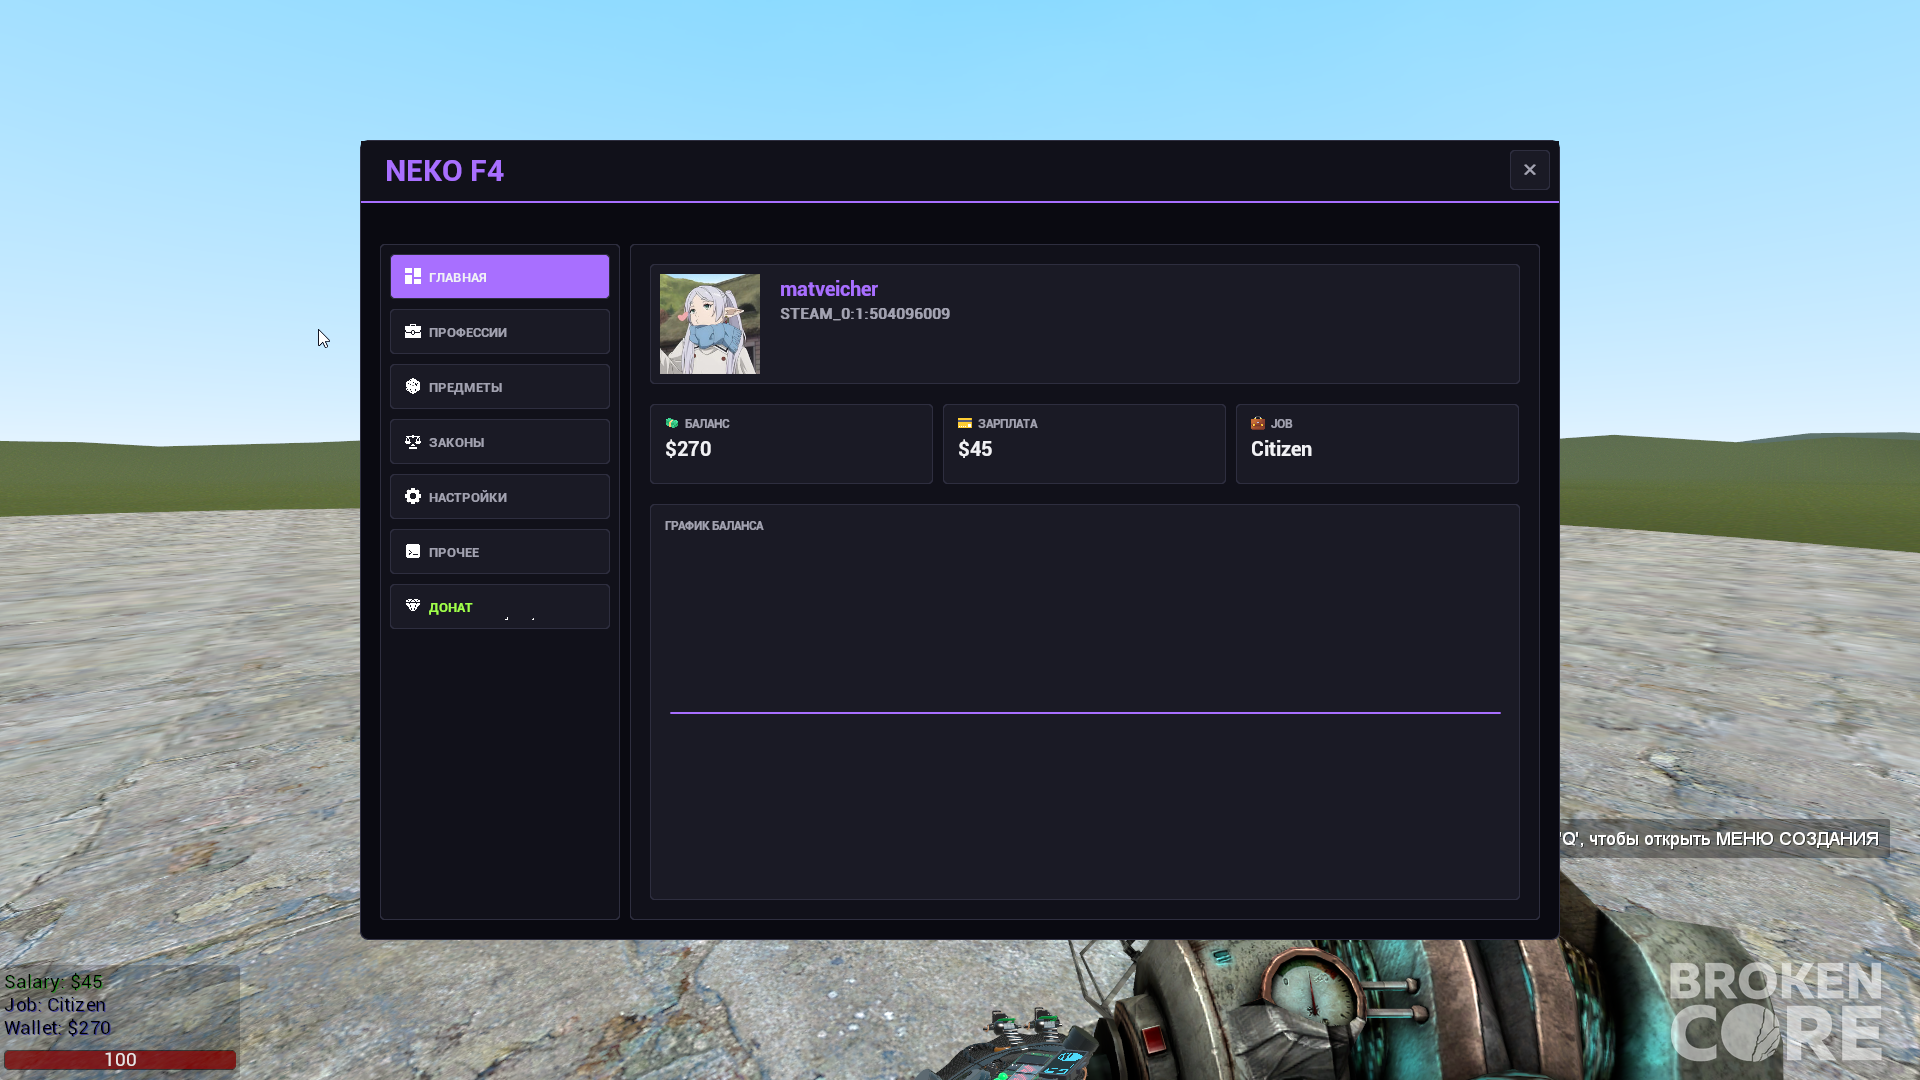Screen dimensions: 1920x1080
Task: Click the cube icon beside ПРЕДМЕТЫ
Action: pos(413,386)
